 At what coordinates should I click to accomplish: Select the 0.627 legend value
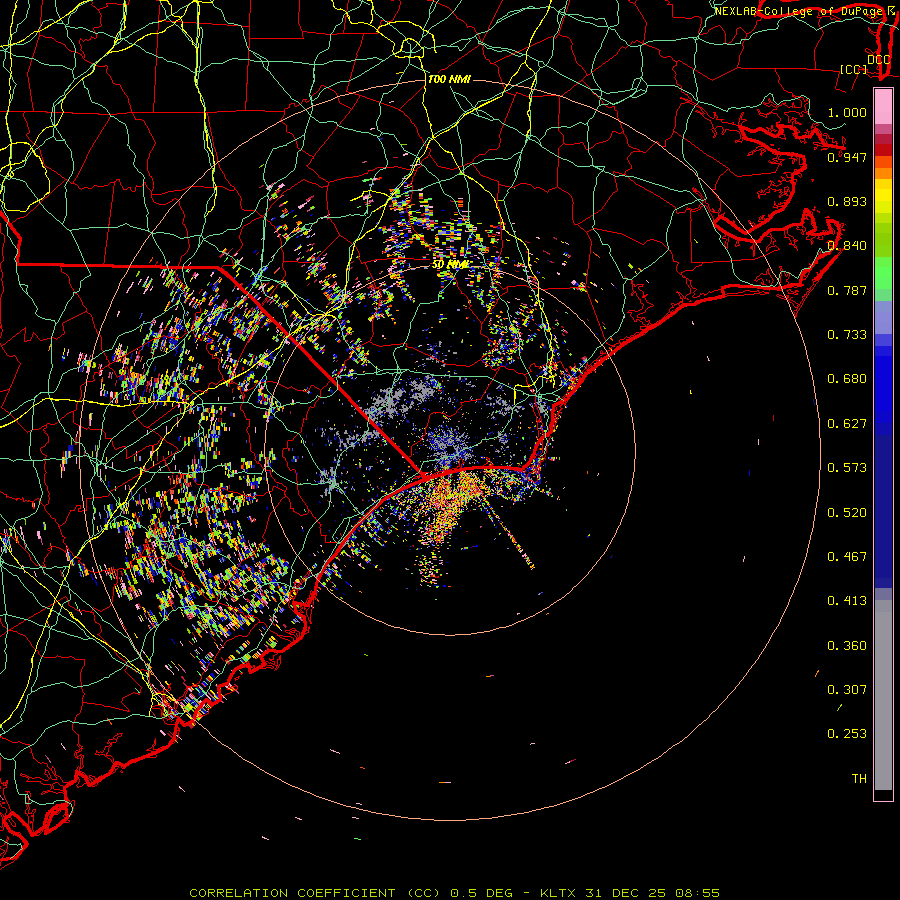click(x=847, y=424)
